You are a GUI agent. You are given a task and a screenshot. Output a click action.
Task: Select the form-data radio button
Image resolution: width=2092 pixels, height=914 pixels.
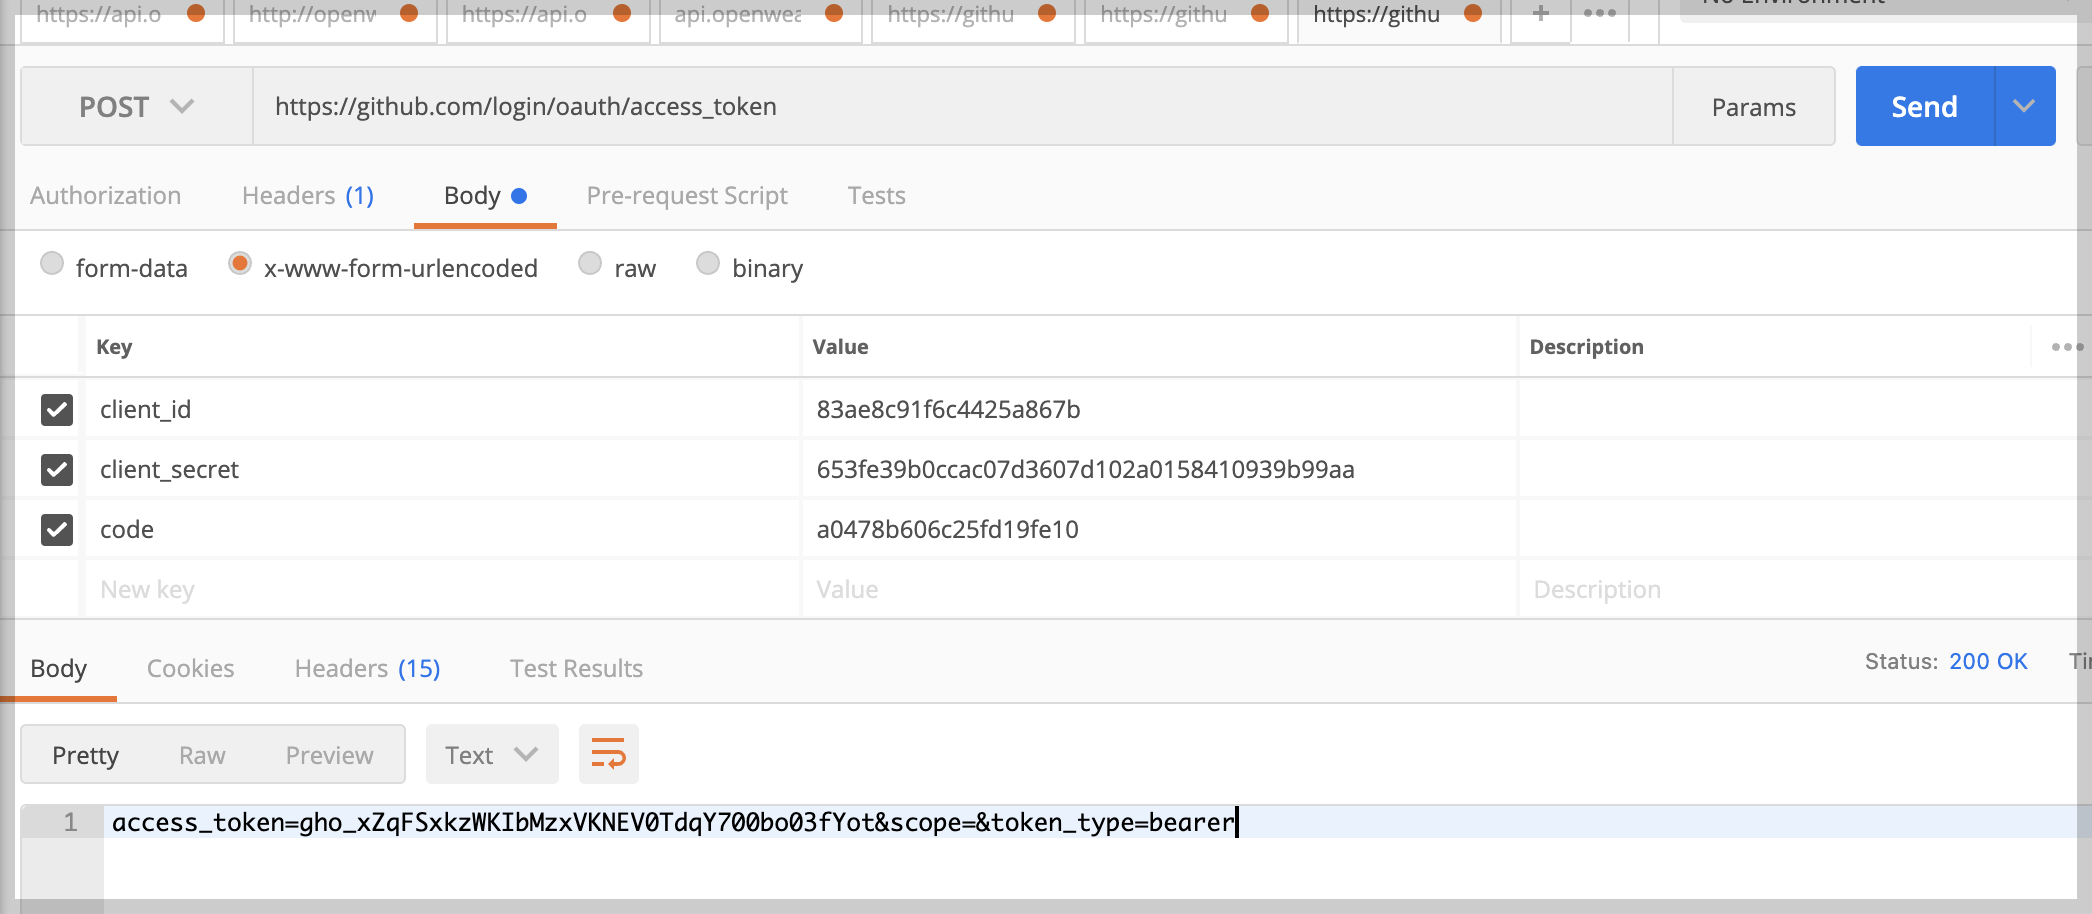[x=52, y=263]
